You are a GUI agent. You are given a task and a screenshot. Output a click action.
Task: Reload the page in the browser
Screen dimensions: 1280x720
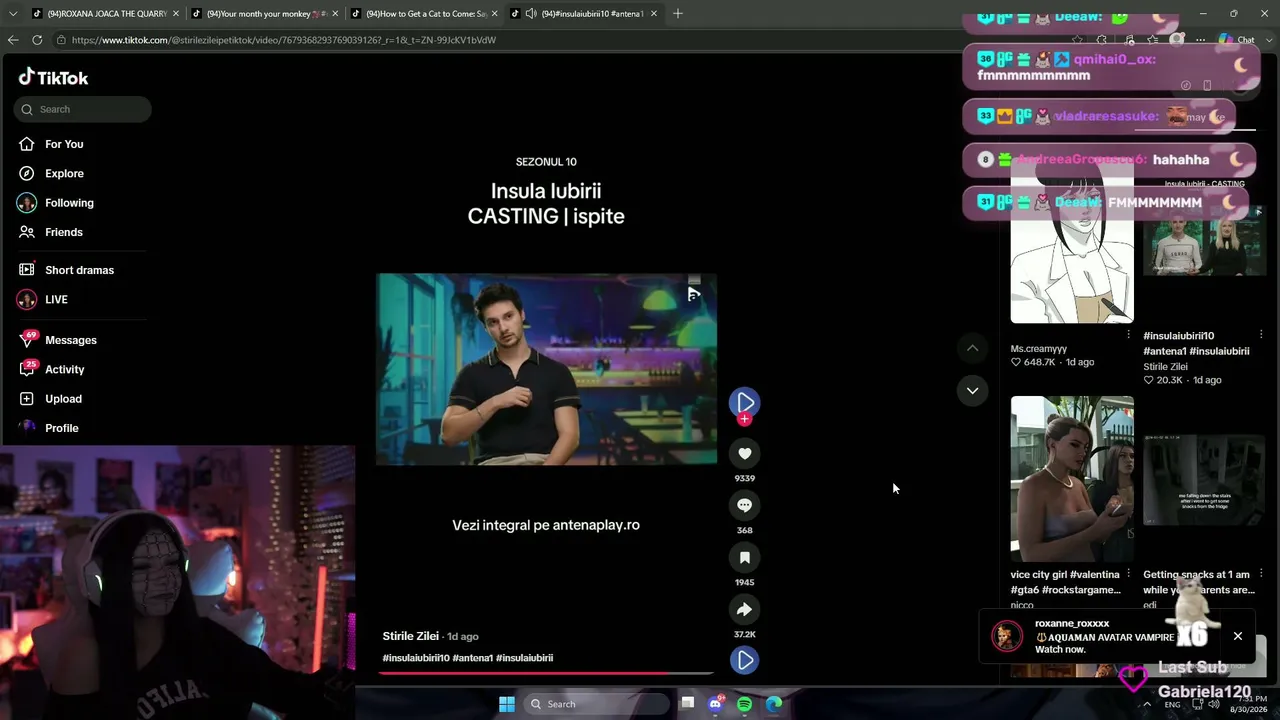pos(37,40)
